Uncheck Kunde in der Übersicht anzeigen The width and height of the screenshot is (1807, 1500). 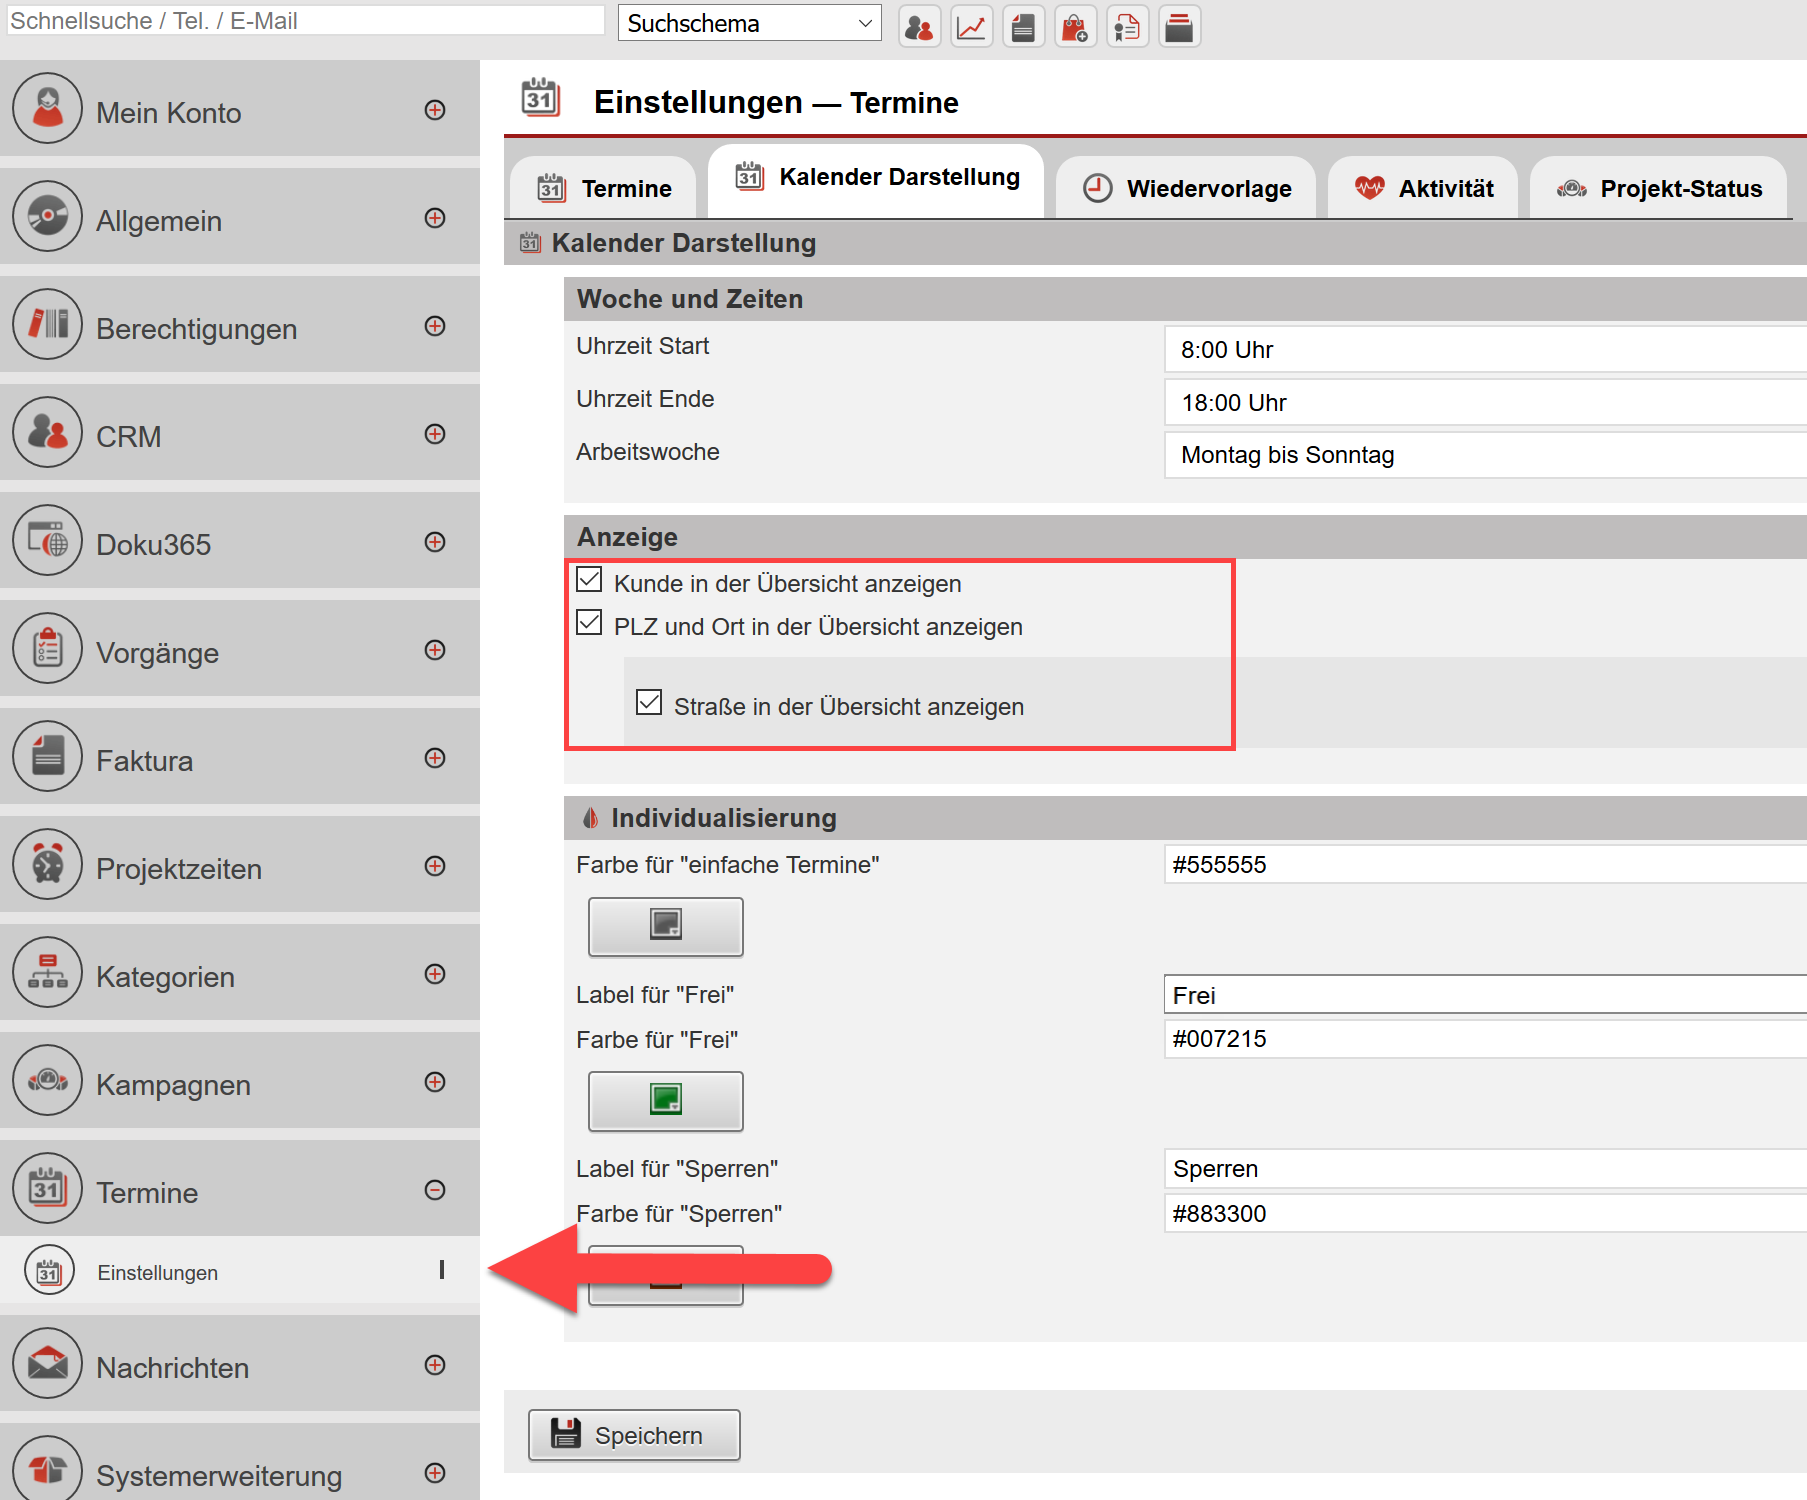click(589, 580)
